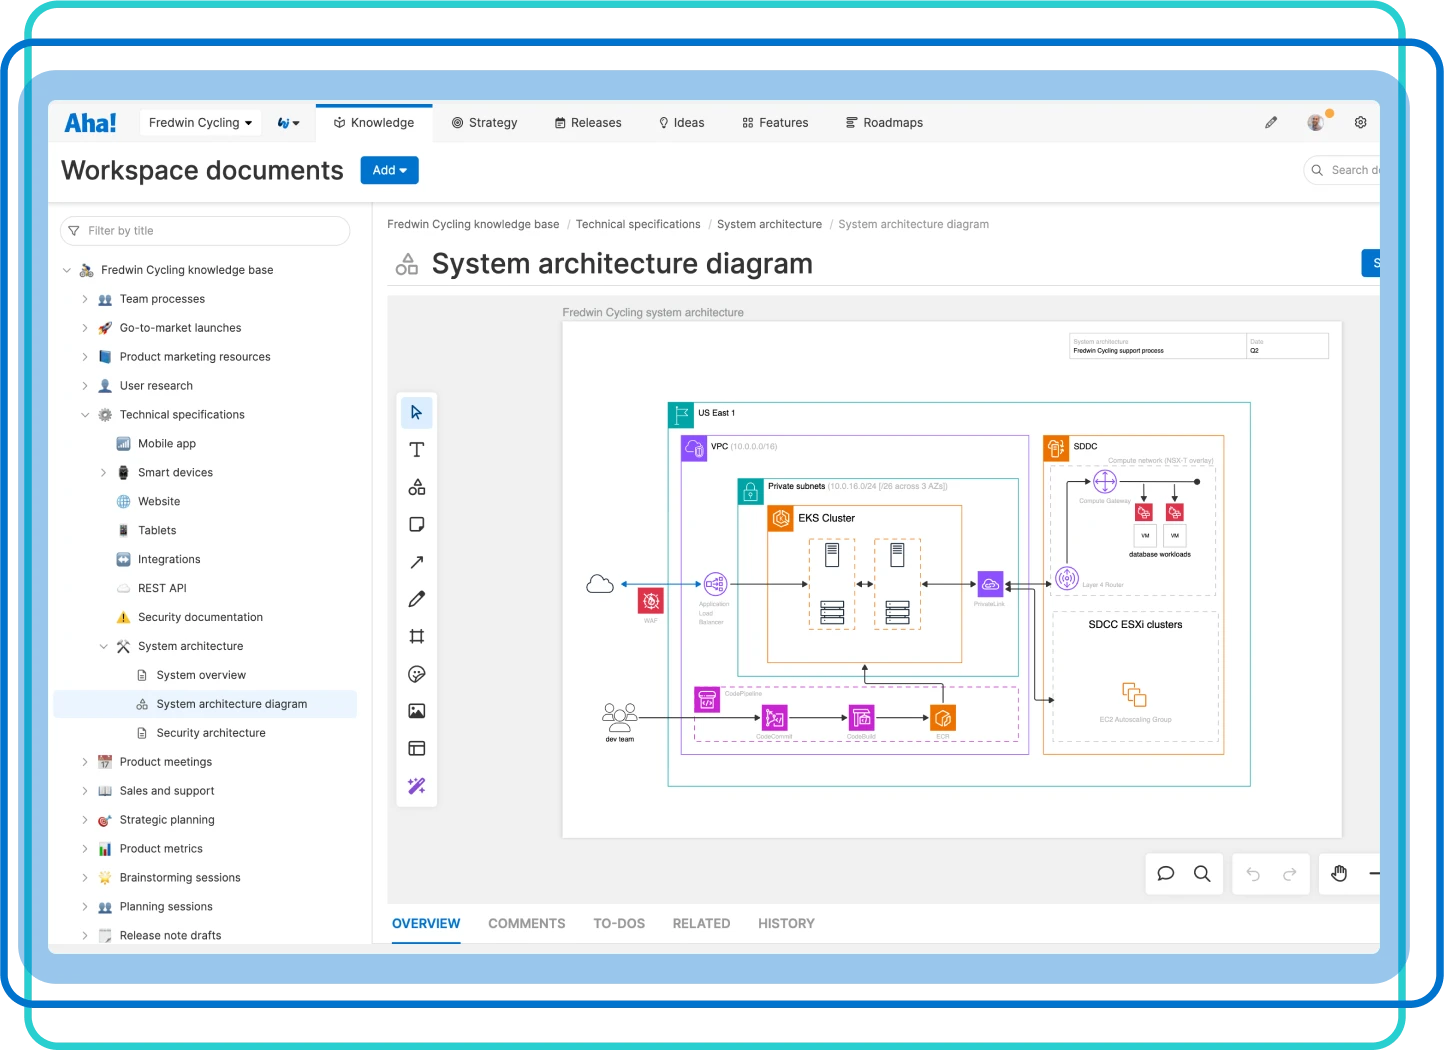Click the ECR icon in the diagram

(x=942, y=718)
